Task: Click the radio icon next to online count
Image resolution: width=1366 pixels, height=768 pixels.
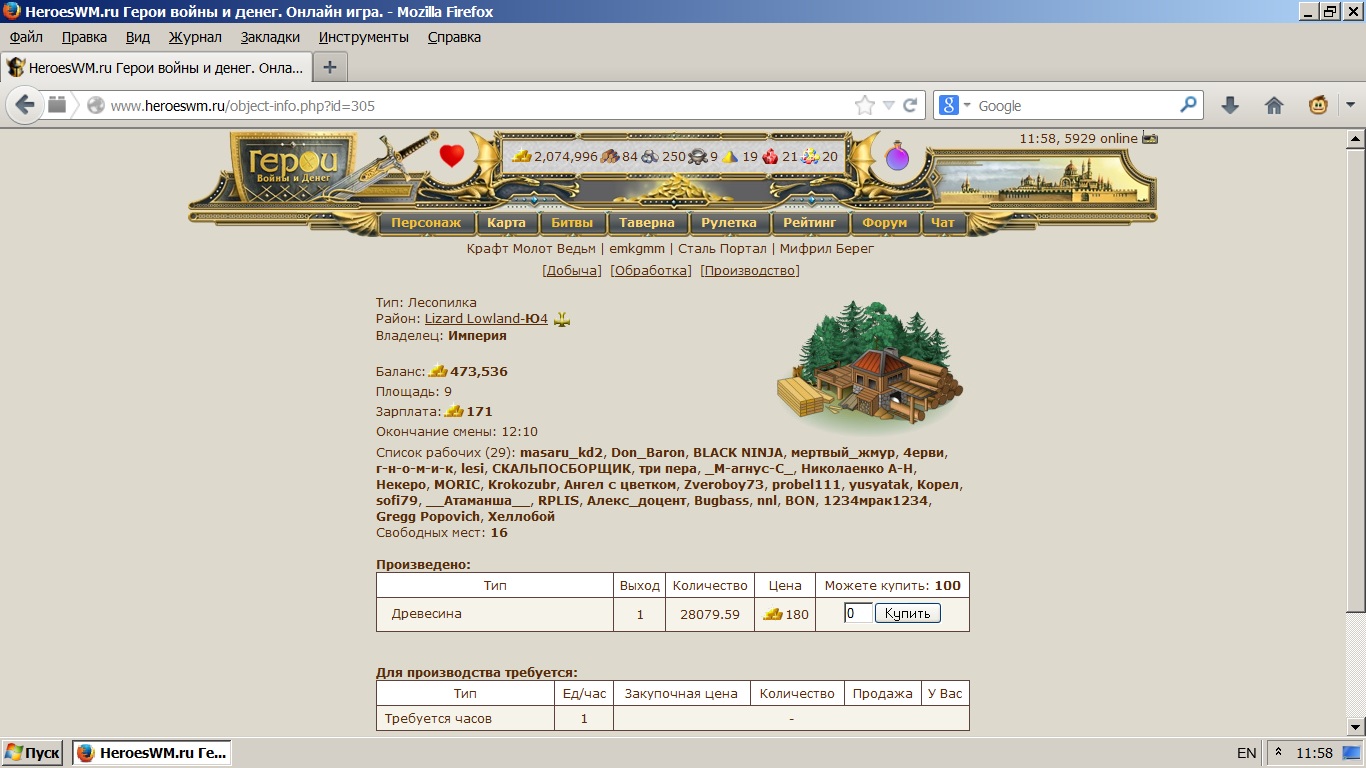Action: (x=1150, y=138)
